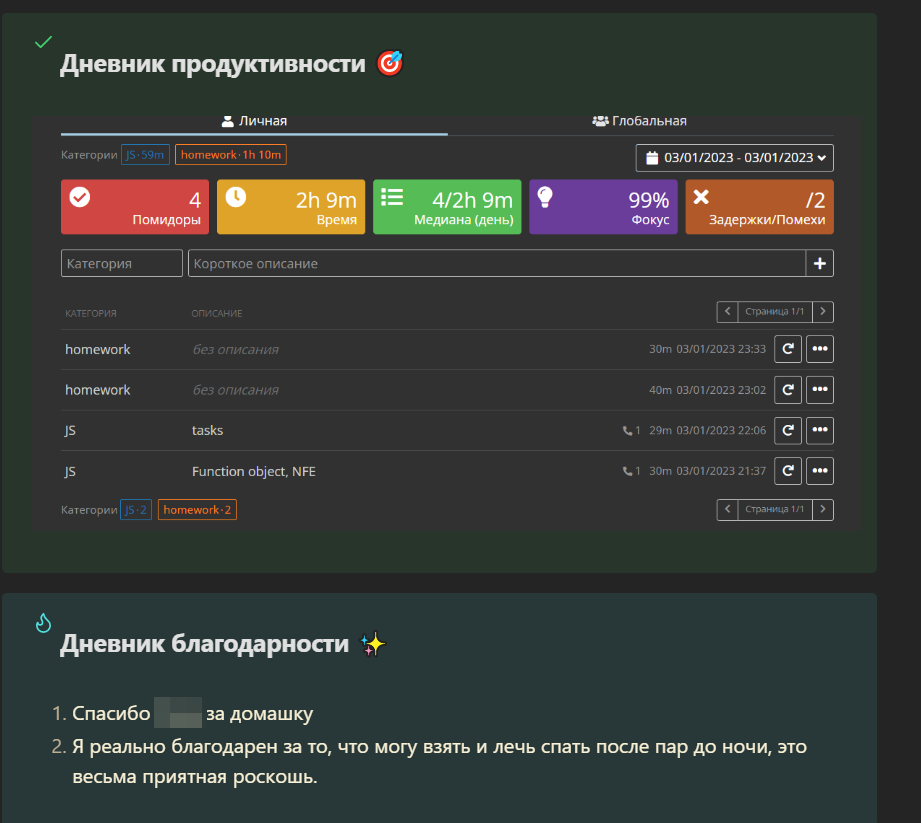Open the date range 03/01/2023 dropdown
Viewport: 921px width, 823px height.
734,158
